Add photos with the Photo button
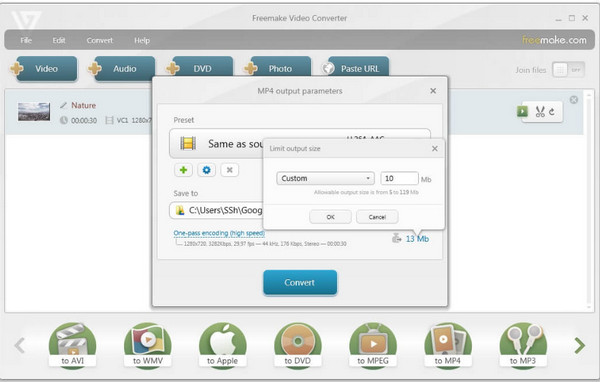600x382 pixels. click(278, 67)
